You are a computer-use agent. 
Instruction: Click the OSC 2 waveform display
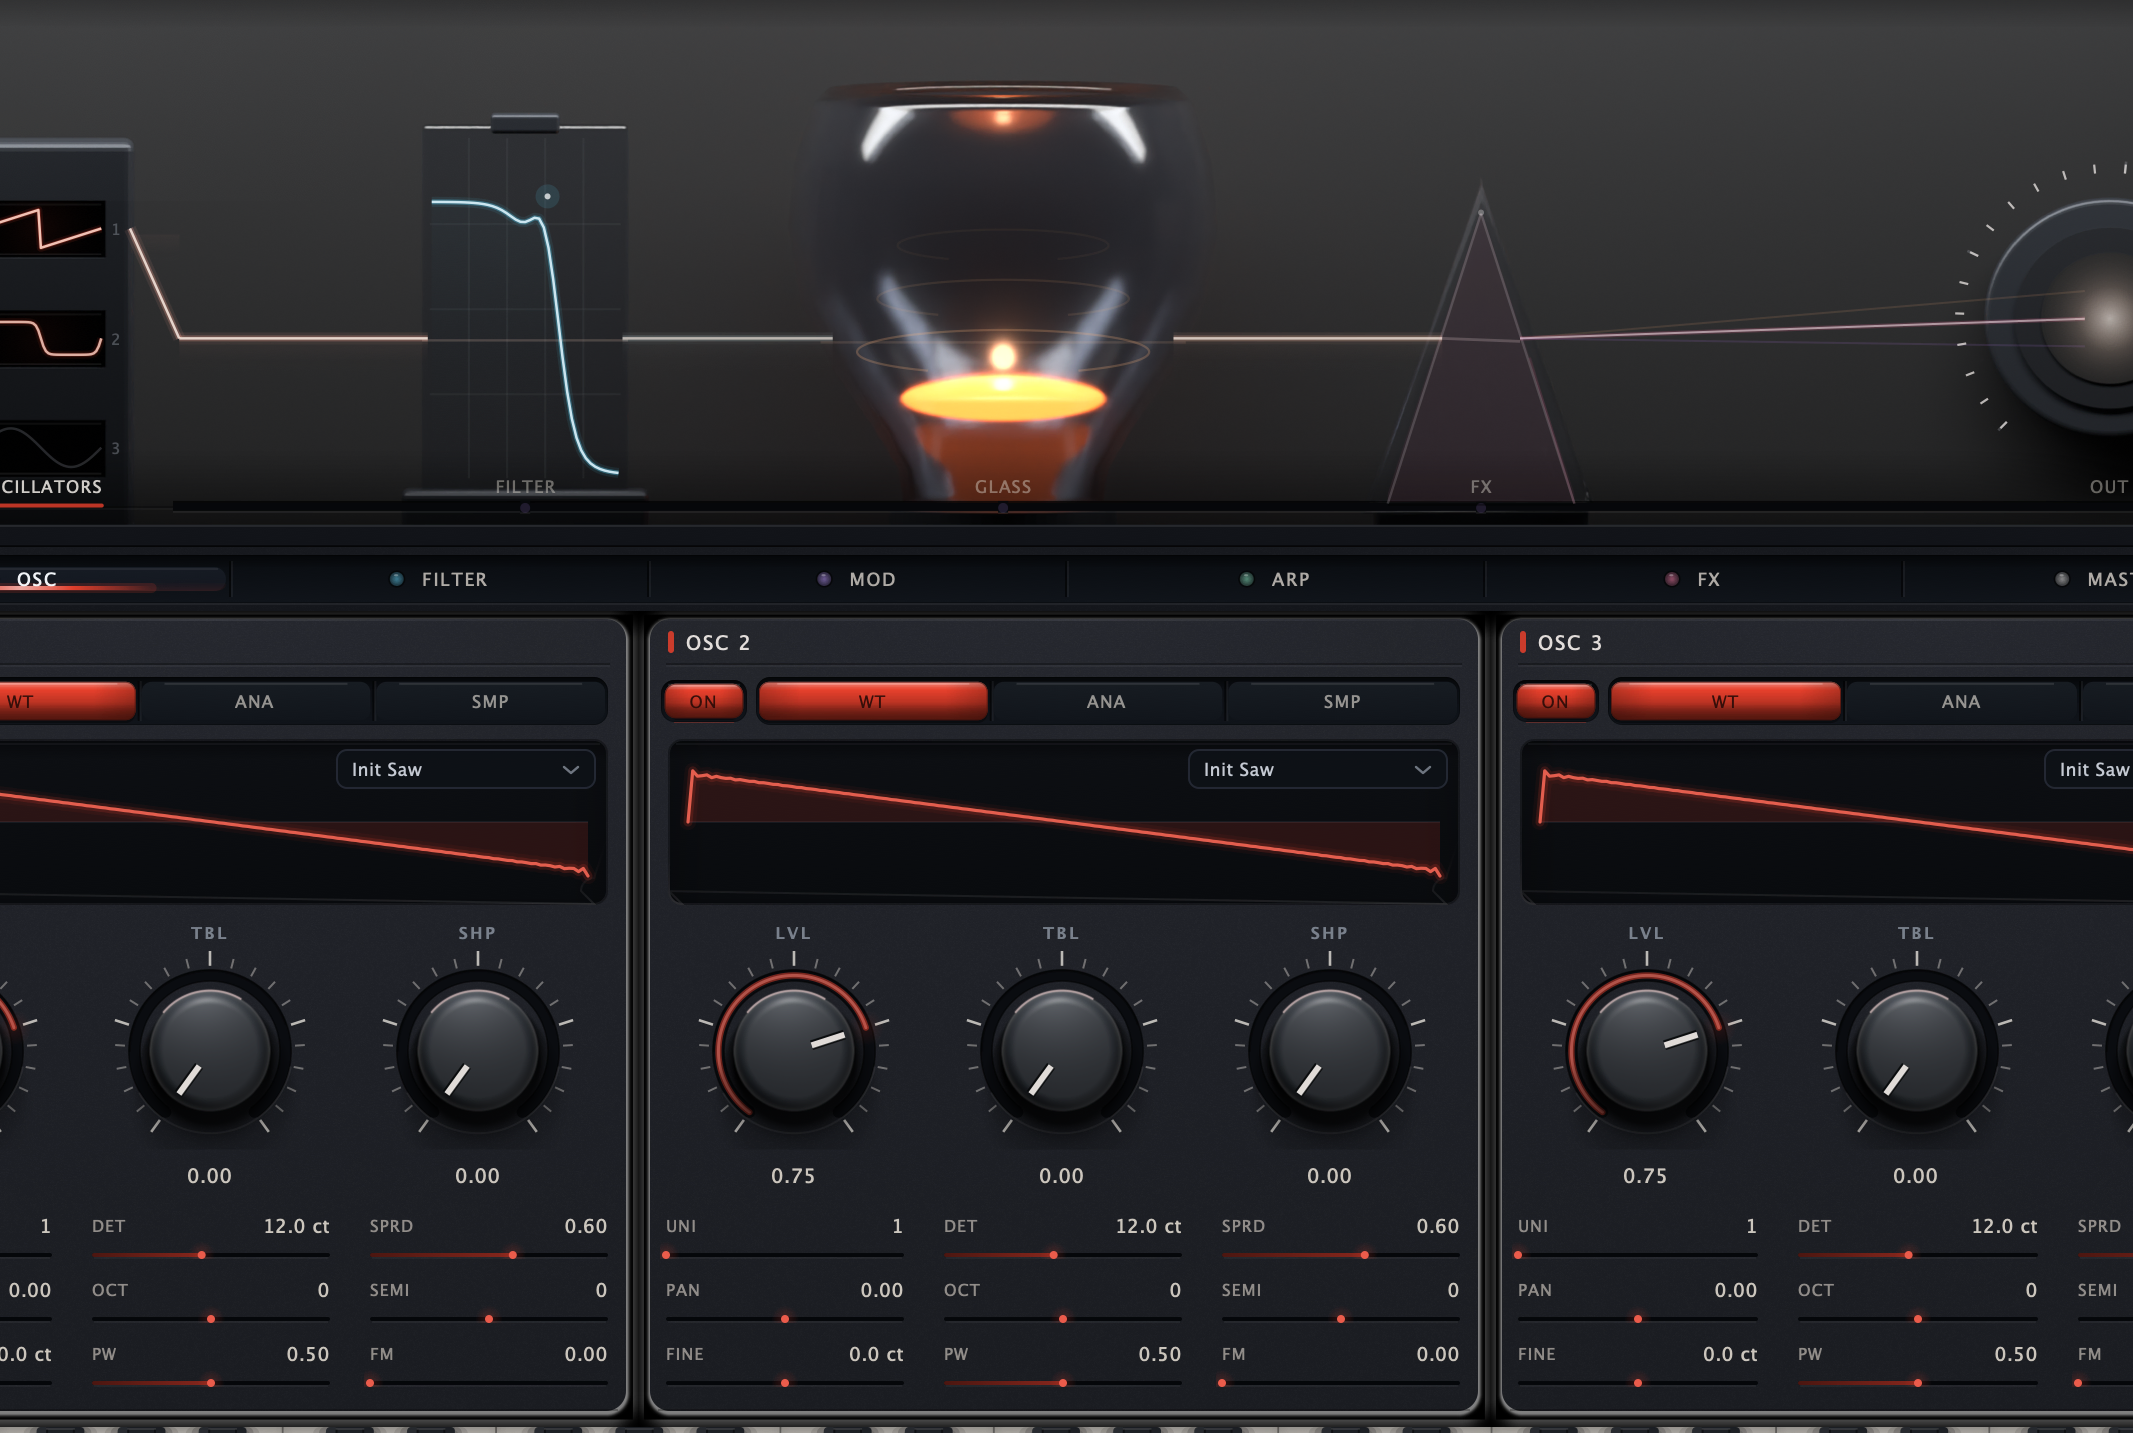point(1064,822)
